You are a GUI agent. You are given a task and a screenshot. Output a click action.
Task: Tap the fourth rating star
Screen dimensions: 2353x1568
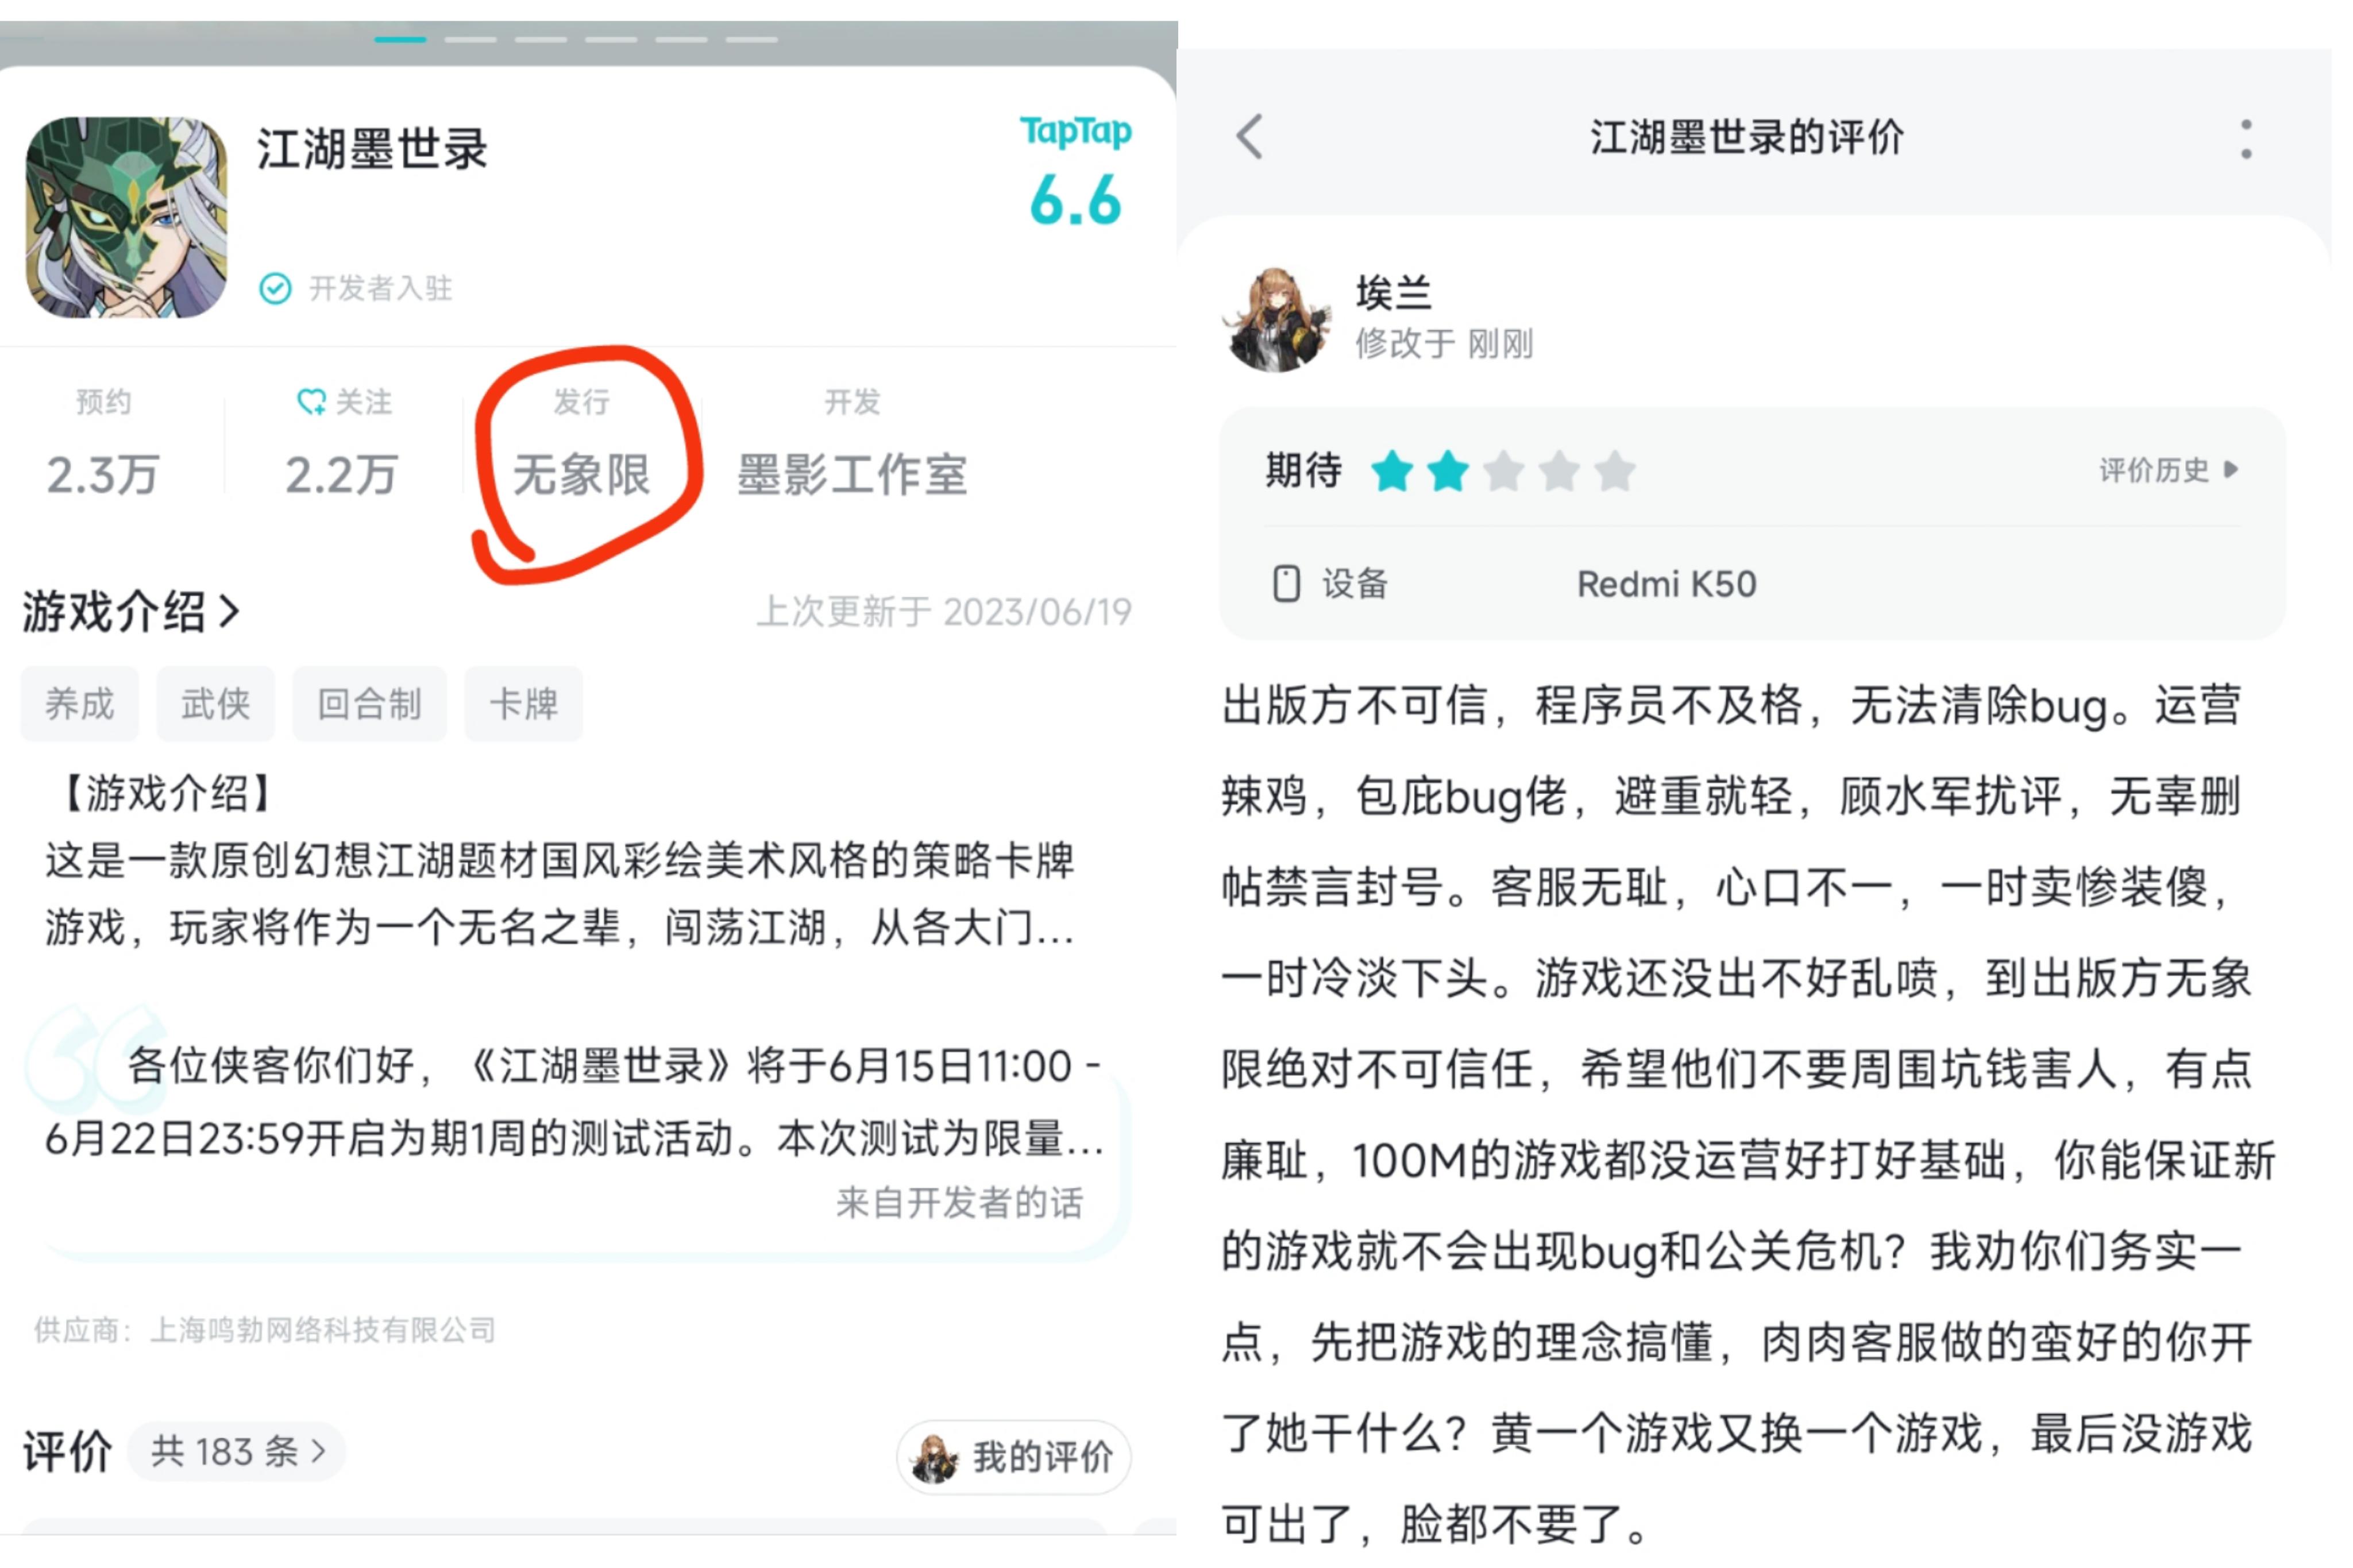1559,471
